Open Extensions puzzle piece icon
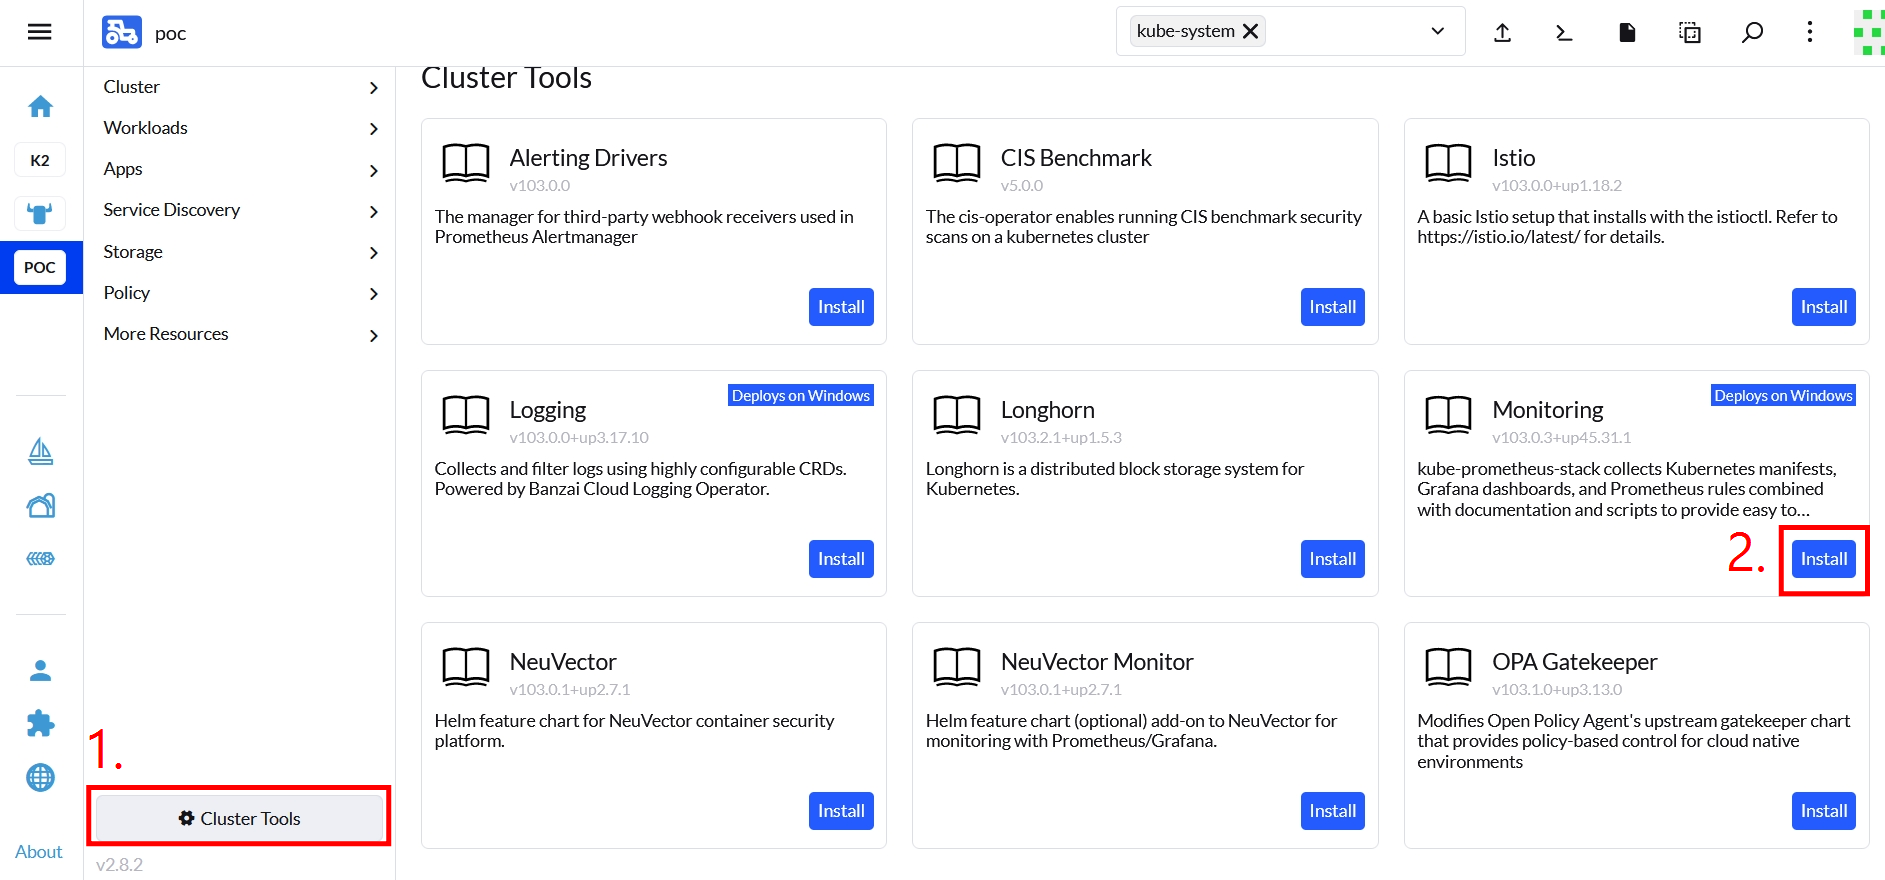The width and height of the screenshot is (1885, 880). coord(40,724)
